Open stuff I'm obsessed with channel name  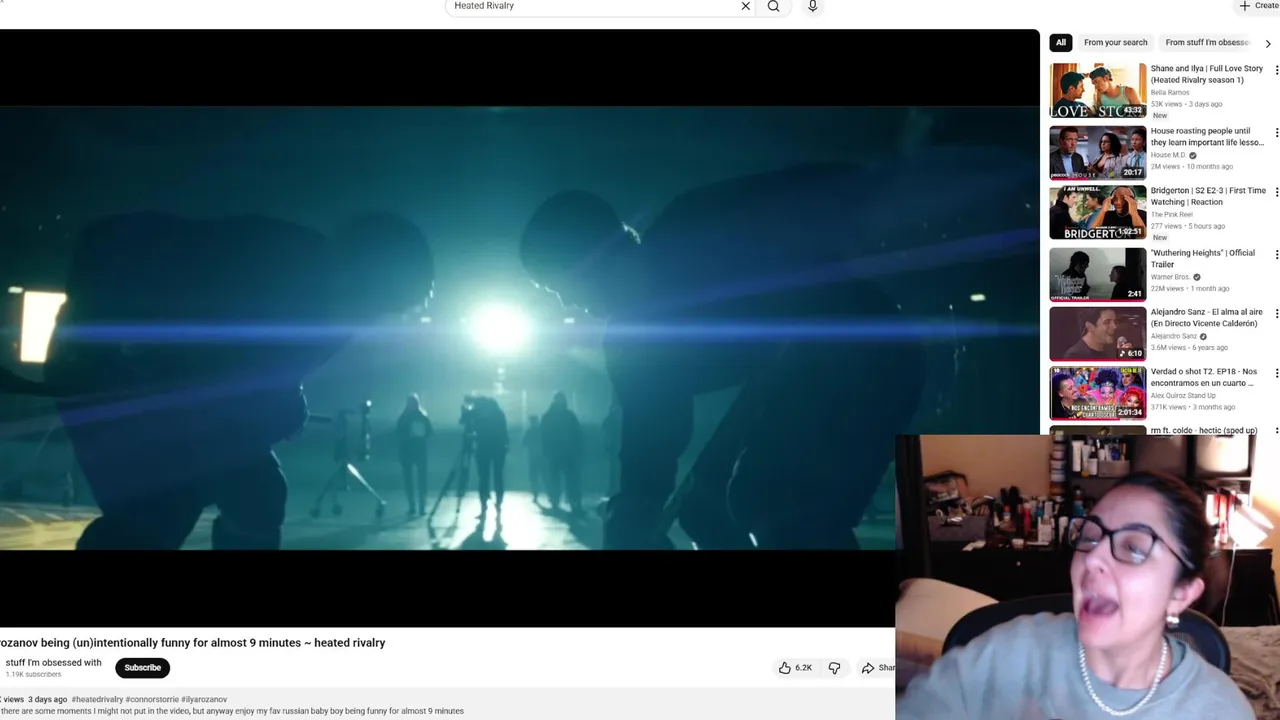(x=53, y=662)
